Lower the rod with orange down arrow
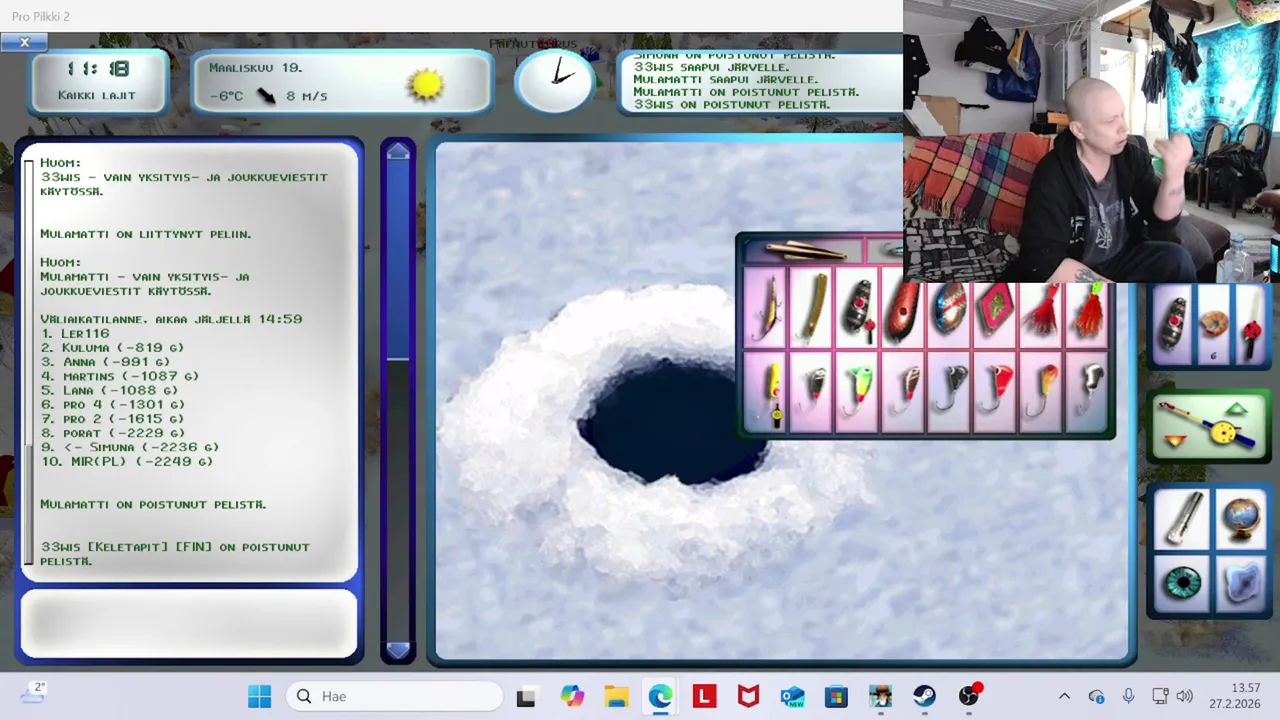This screenshot has width=1280, height=720. click(x=1174, y=441)
